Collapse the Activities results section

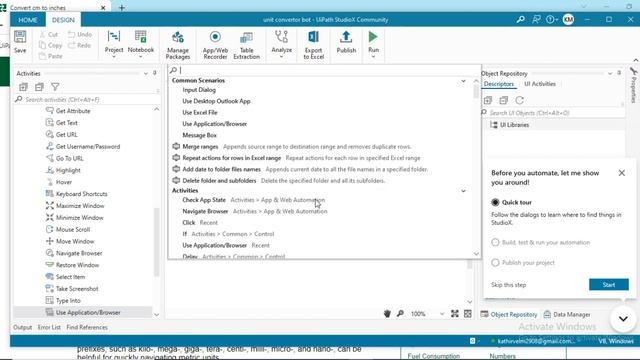click(x=463, y=191)
